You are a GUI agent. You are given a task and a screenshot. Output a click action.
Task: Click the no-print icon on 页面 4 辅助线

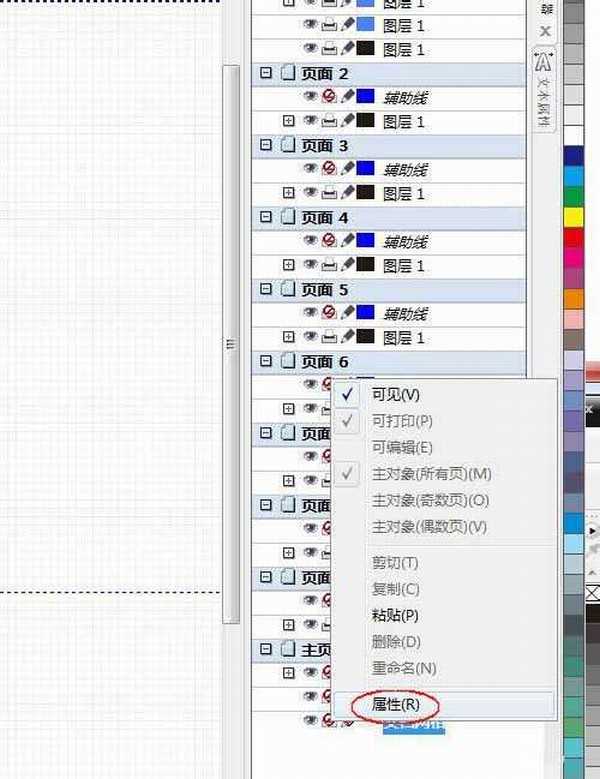coord(329,241)
